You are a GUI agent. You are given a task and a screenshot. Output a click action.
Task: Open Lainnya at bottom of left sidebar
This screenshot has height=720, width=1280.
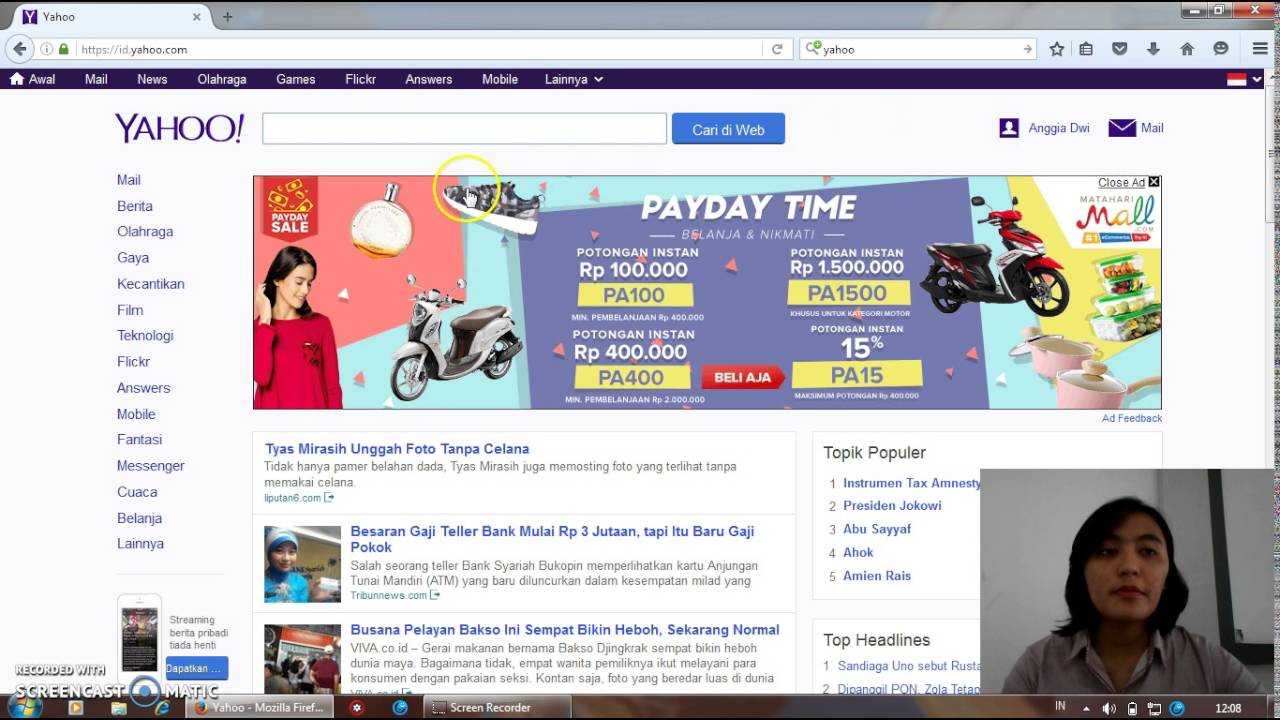click(140, 543)
